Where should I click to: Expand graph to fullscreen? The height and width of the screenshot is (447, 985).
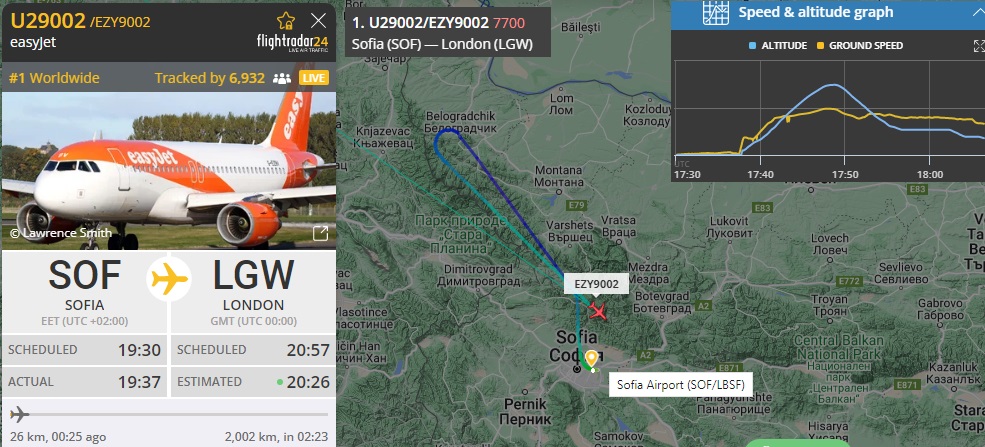(x=978, y=46)
